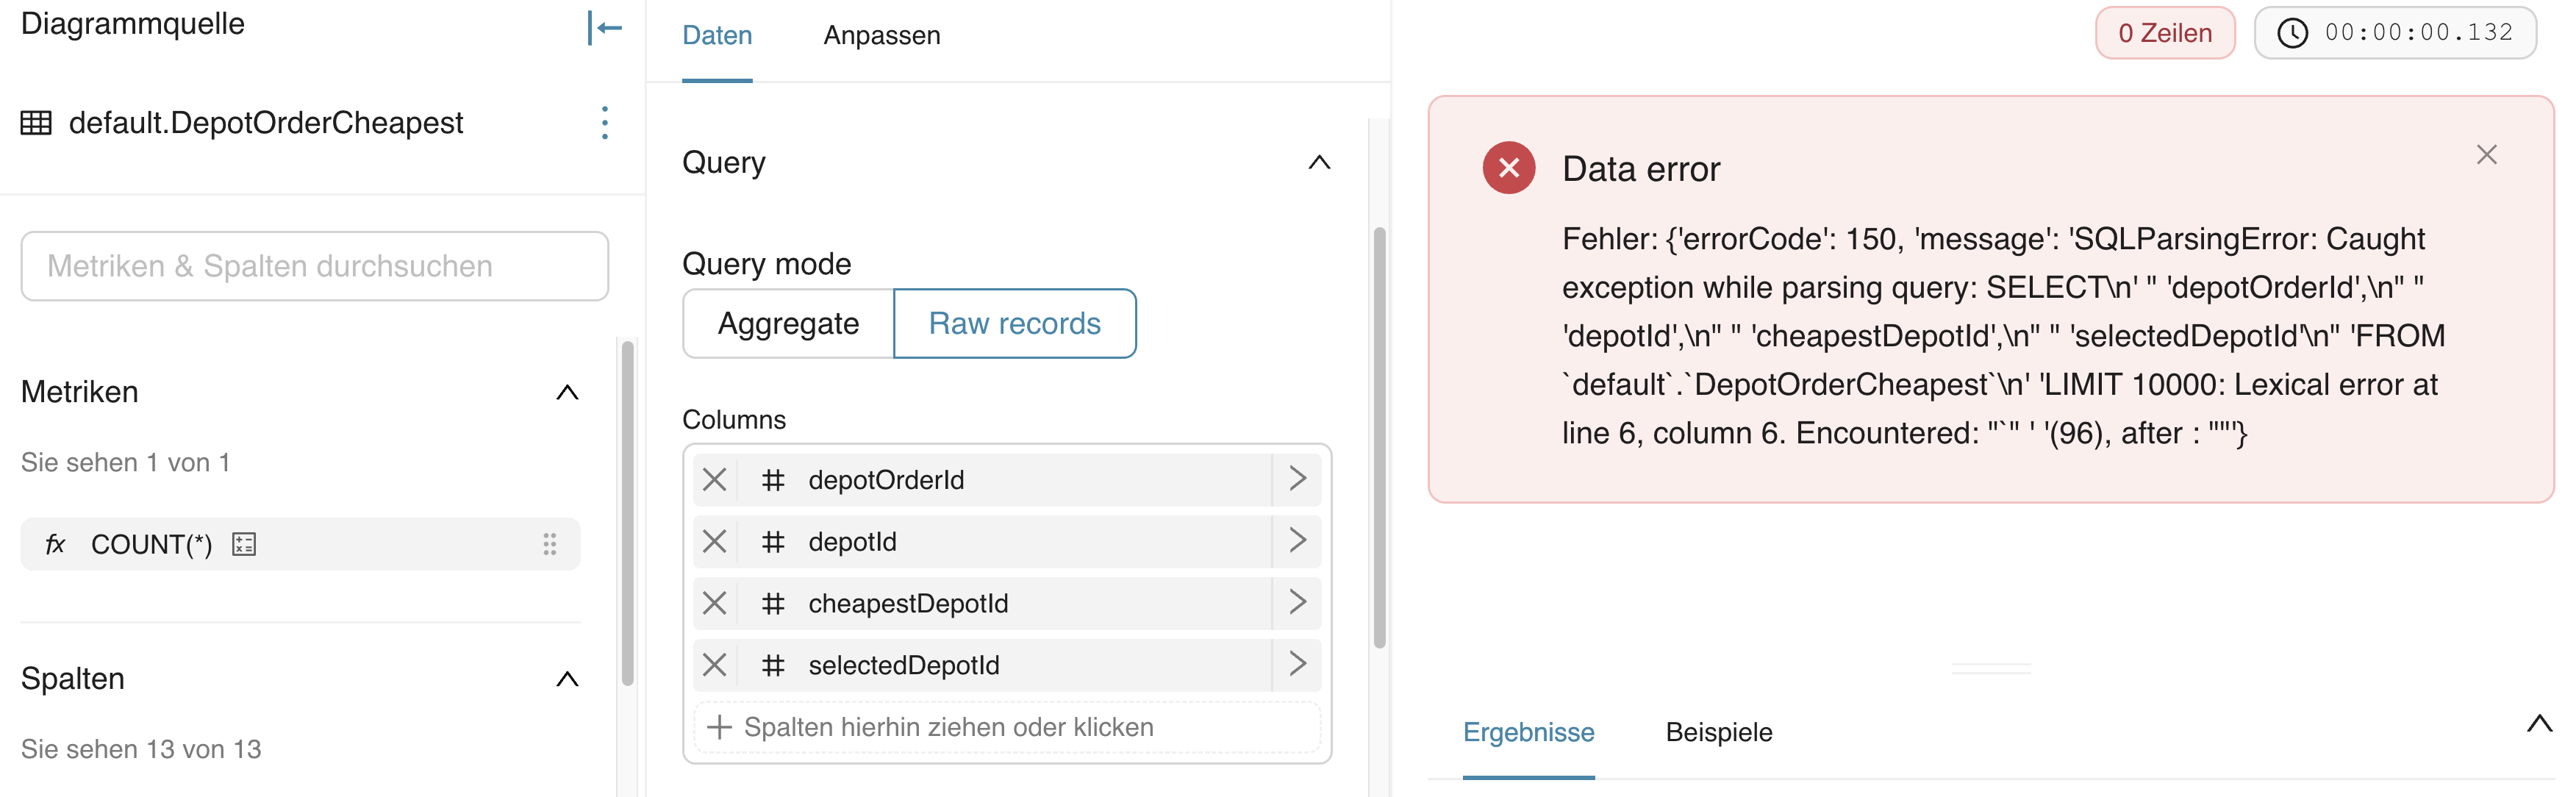Select Raw records query mode
Screen dimensions: 2576x797
pos(1014,324)
